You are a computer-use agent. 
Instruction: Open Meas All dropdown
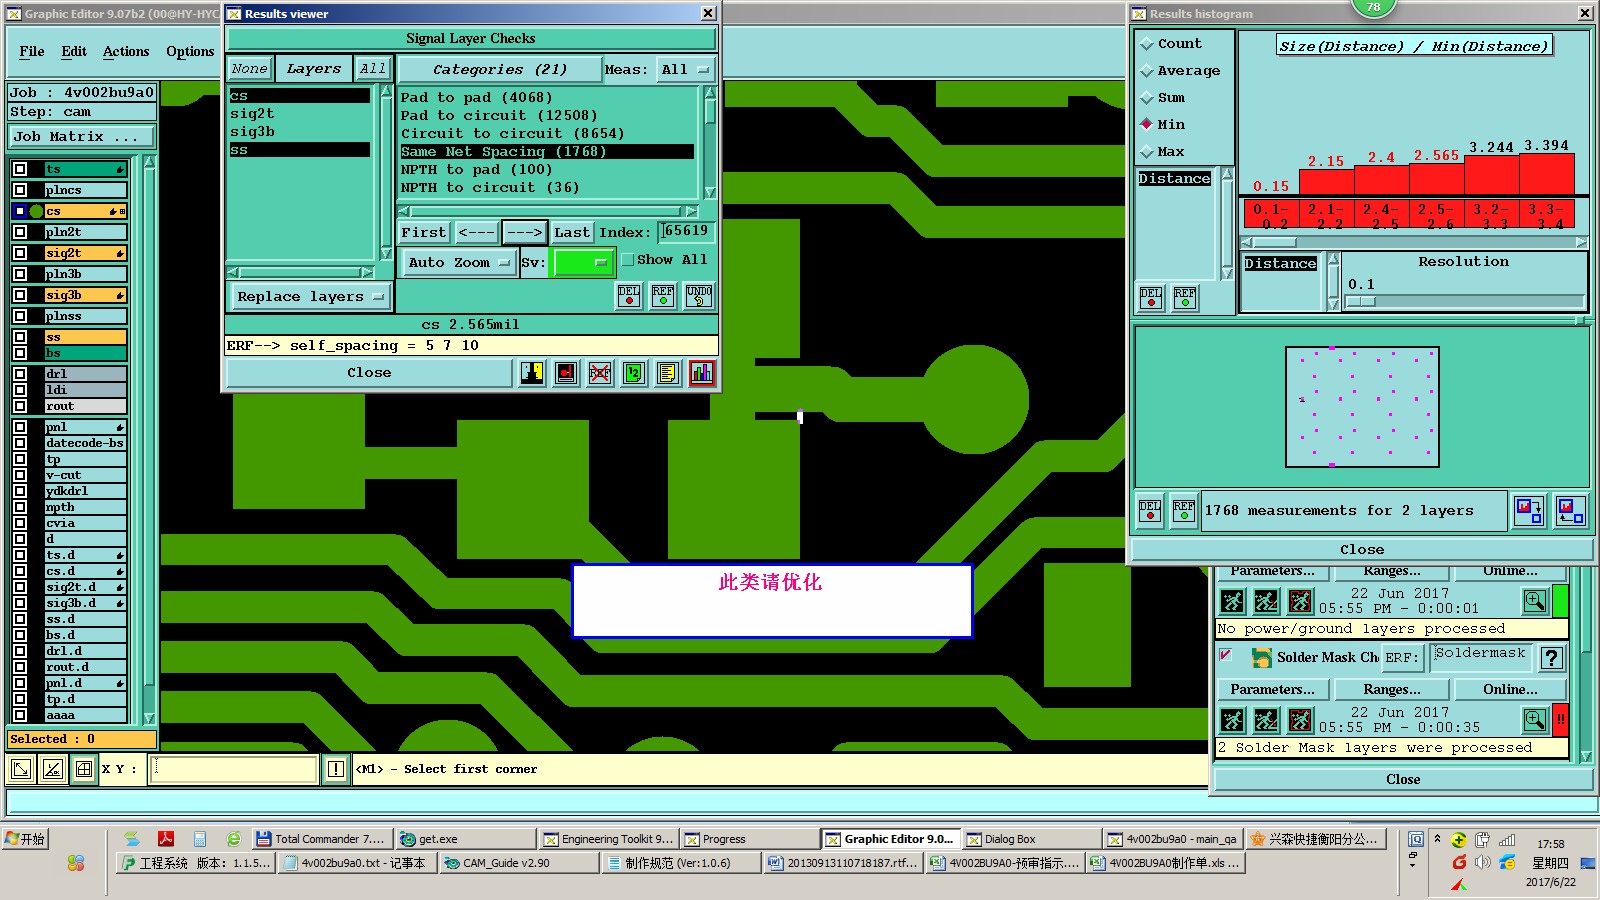tap(685, 70)
